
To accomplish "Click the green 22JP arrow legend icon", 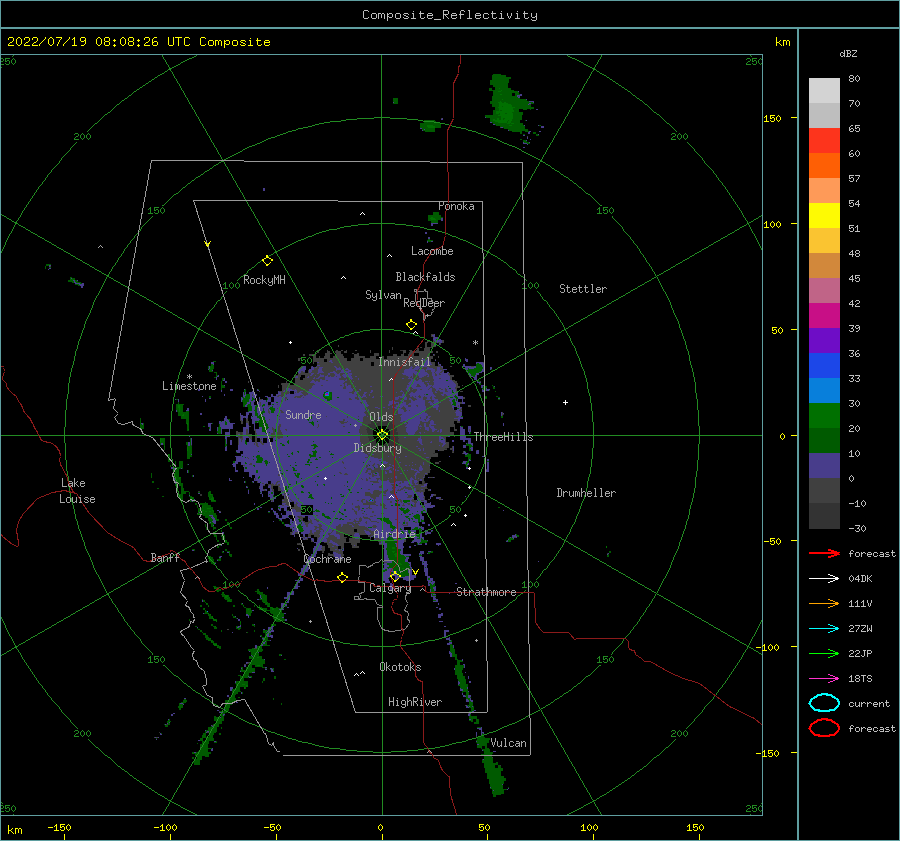I will pyautogui.click(x=824, y=653).
